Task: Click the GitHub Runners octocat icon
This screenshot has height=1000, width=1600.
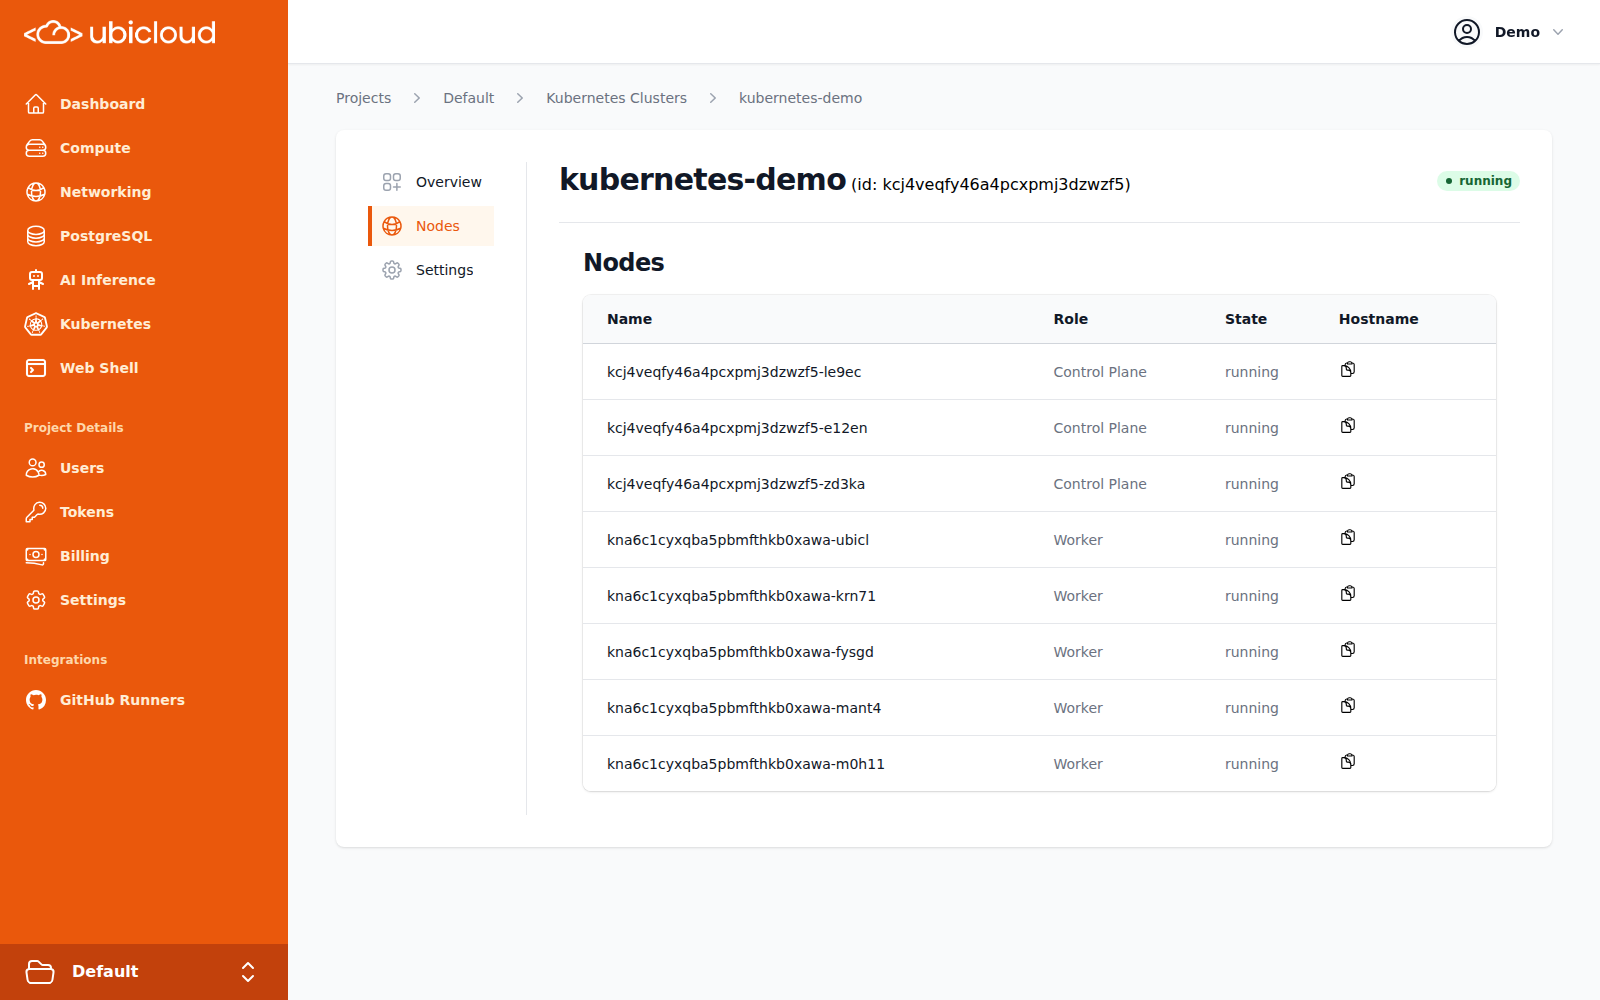Action: (36, 700)
